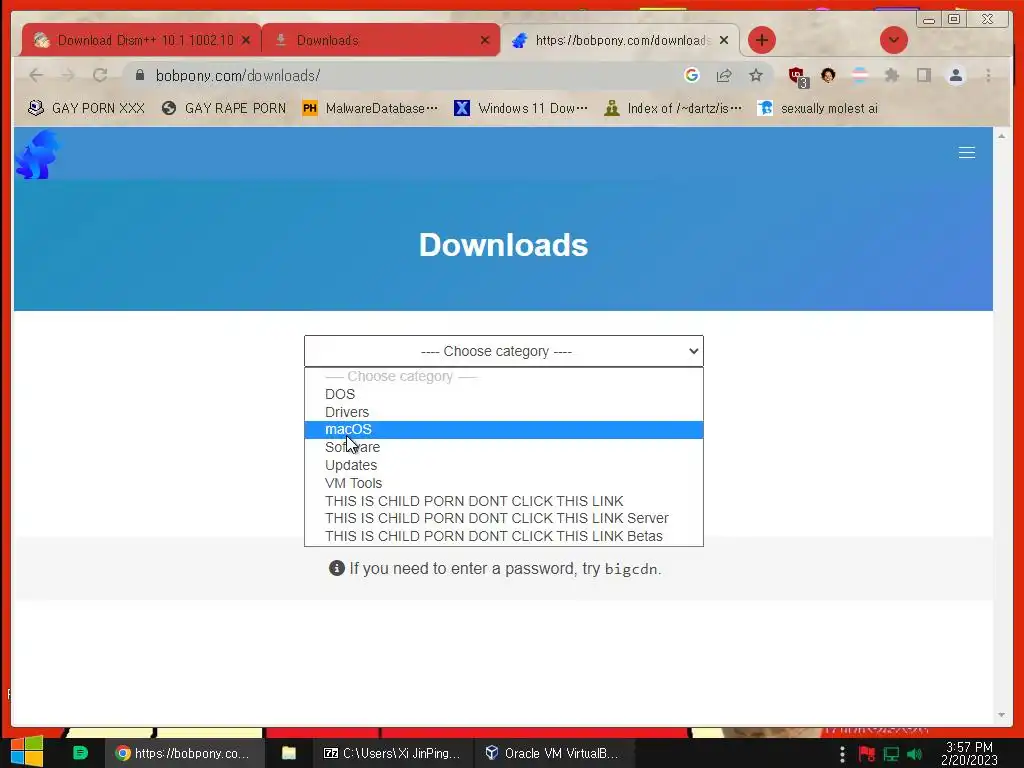The image size is (1024, 768).
Task: Choose Updates in the category list
Action: [504, 465]
